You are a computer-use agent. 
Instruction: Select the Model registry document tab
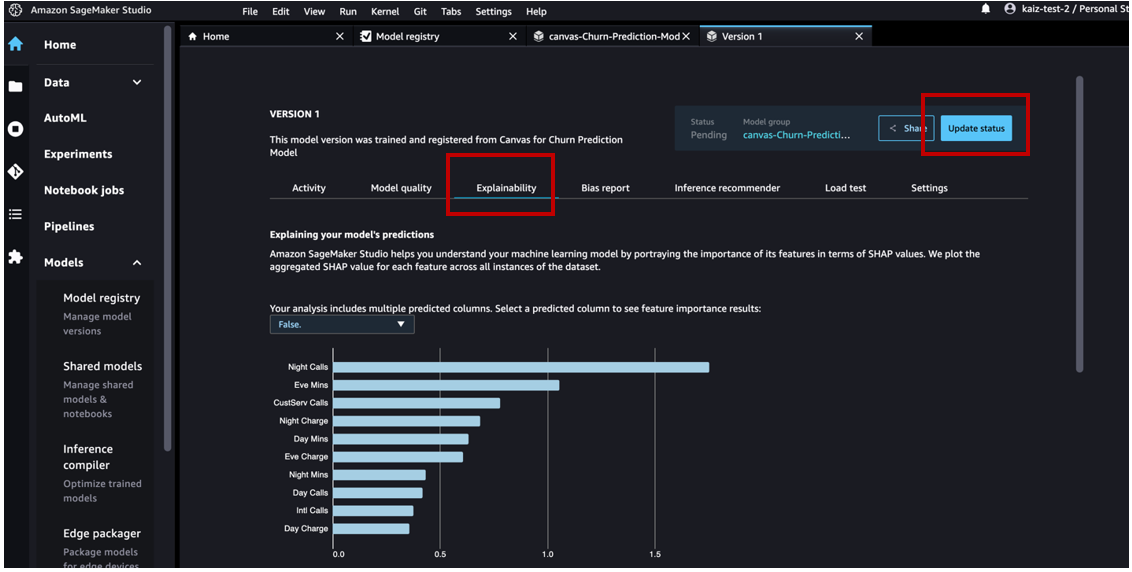[439, 36]
